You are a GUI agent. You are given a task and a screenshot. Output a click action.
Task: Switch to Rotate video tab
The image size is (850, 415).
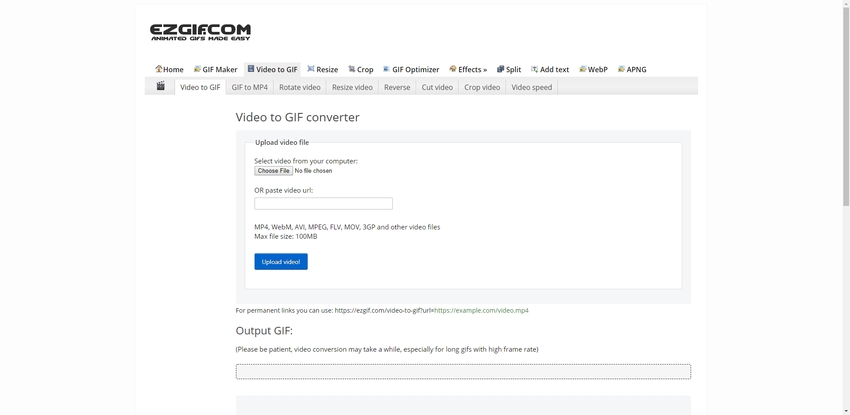299,87
